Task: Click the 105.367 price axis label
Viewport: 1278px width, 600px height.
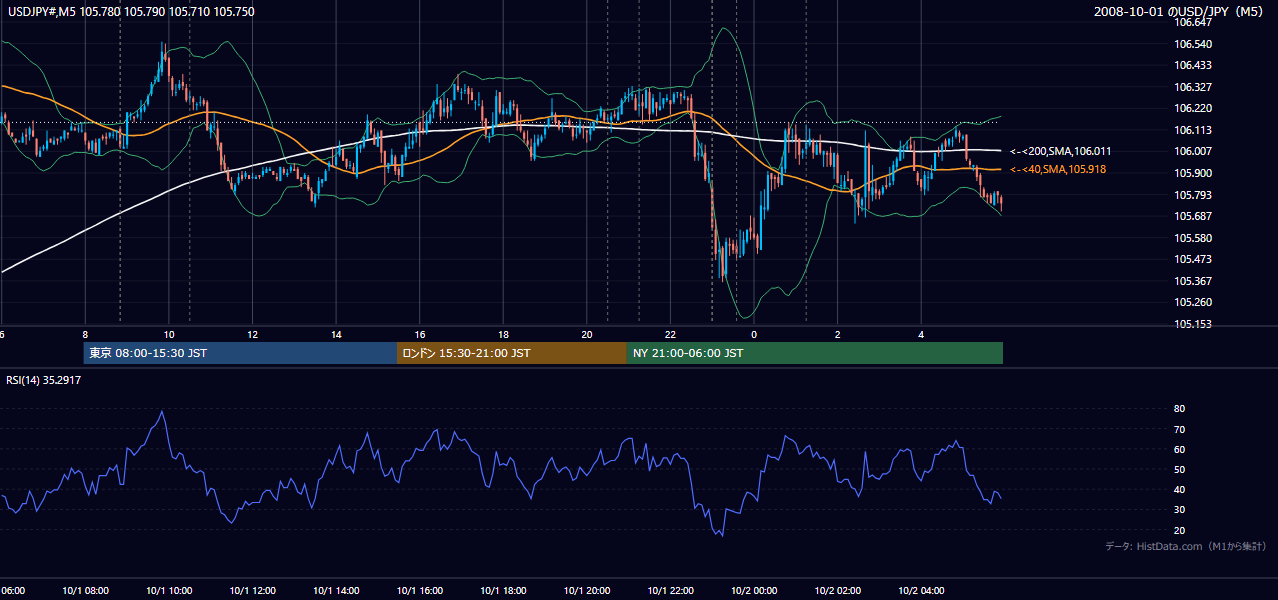Action: 1194,281
